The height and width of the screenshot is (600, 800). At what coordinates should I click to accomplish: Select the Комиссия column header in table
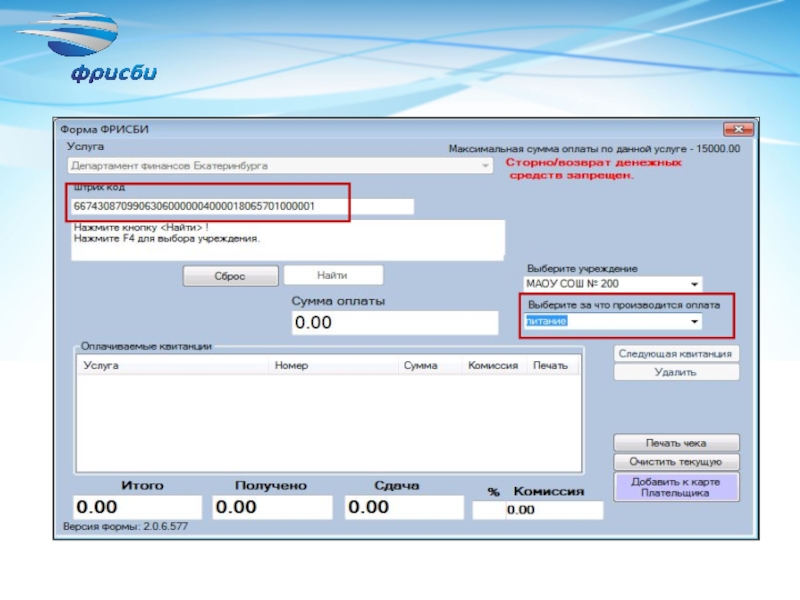pos(493,365)
